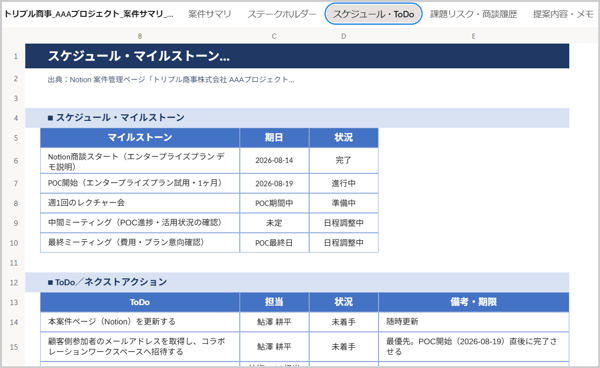Viewport: 600px width, 368px height.
Task: Select the 最終ミーティング milestone cell
Action: (x=140, y=243)
